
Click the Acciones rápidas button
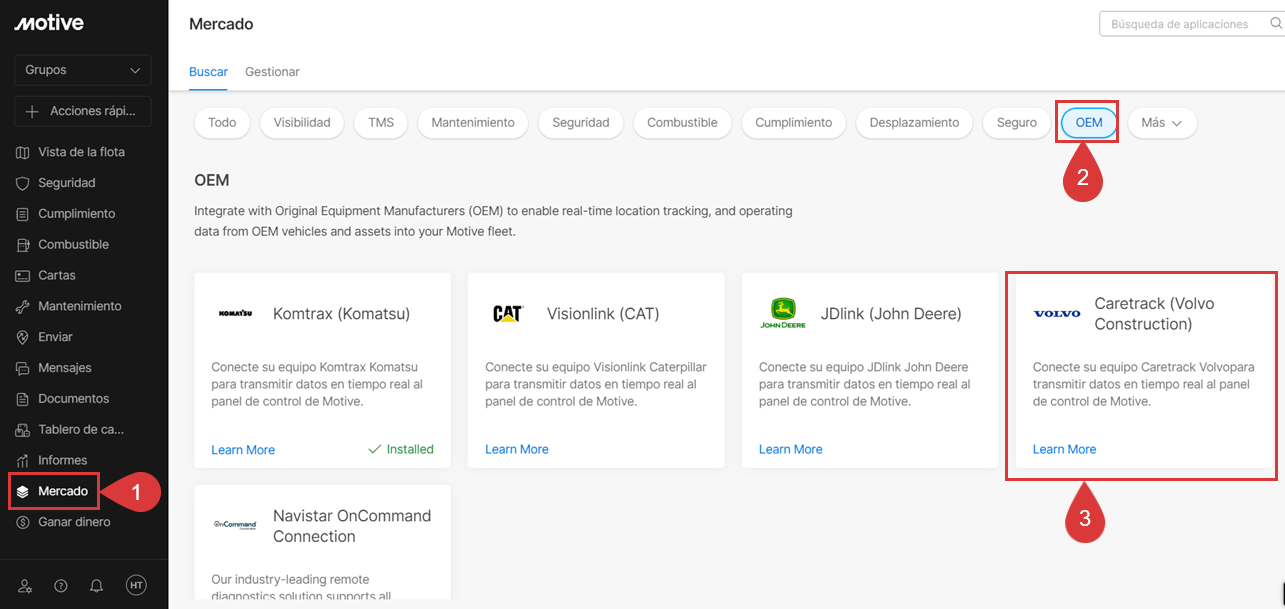pyautogui.click(x=83, y=111)
